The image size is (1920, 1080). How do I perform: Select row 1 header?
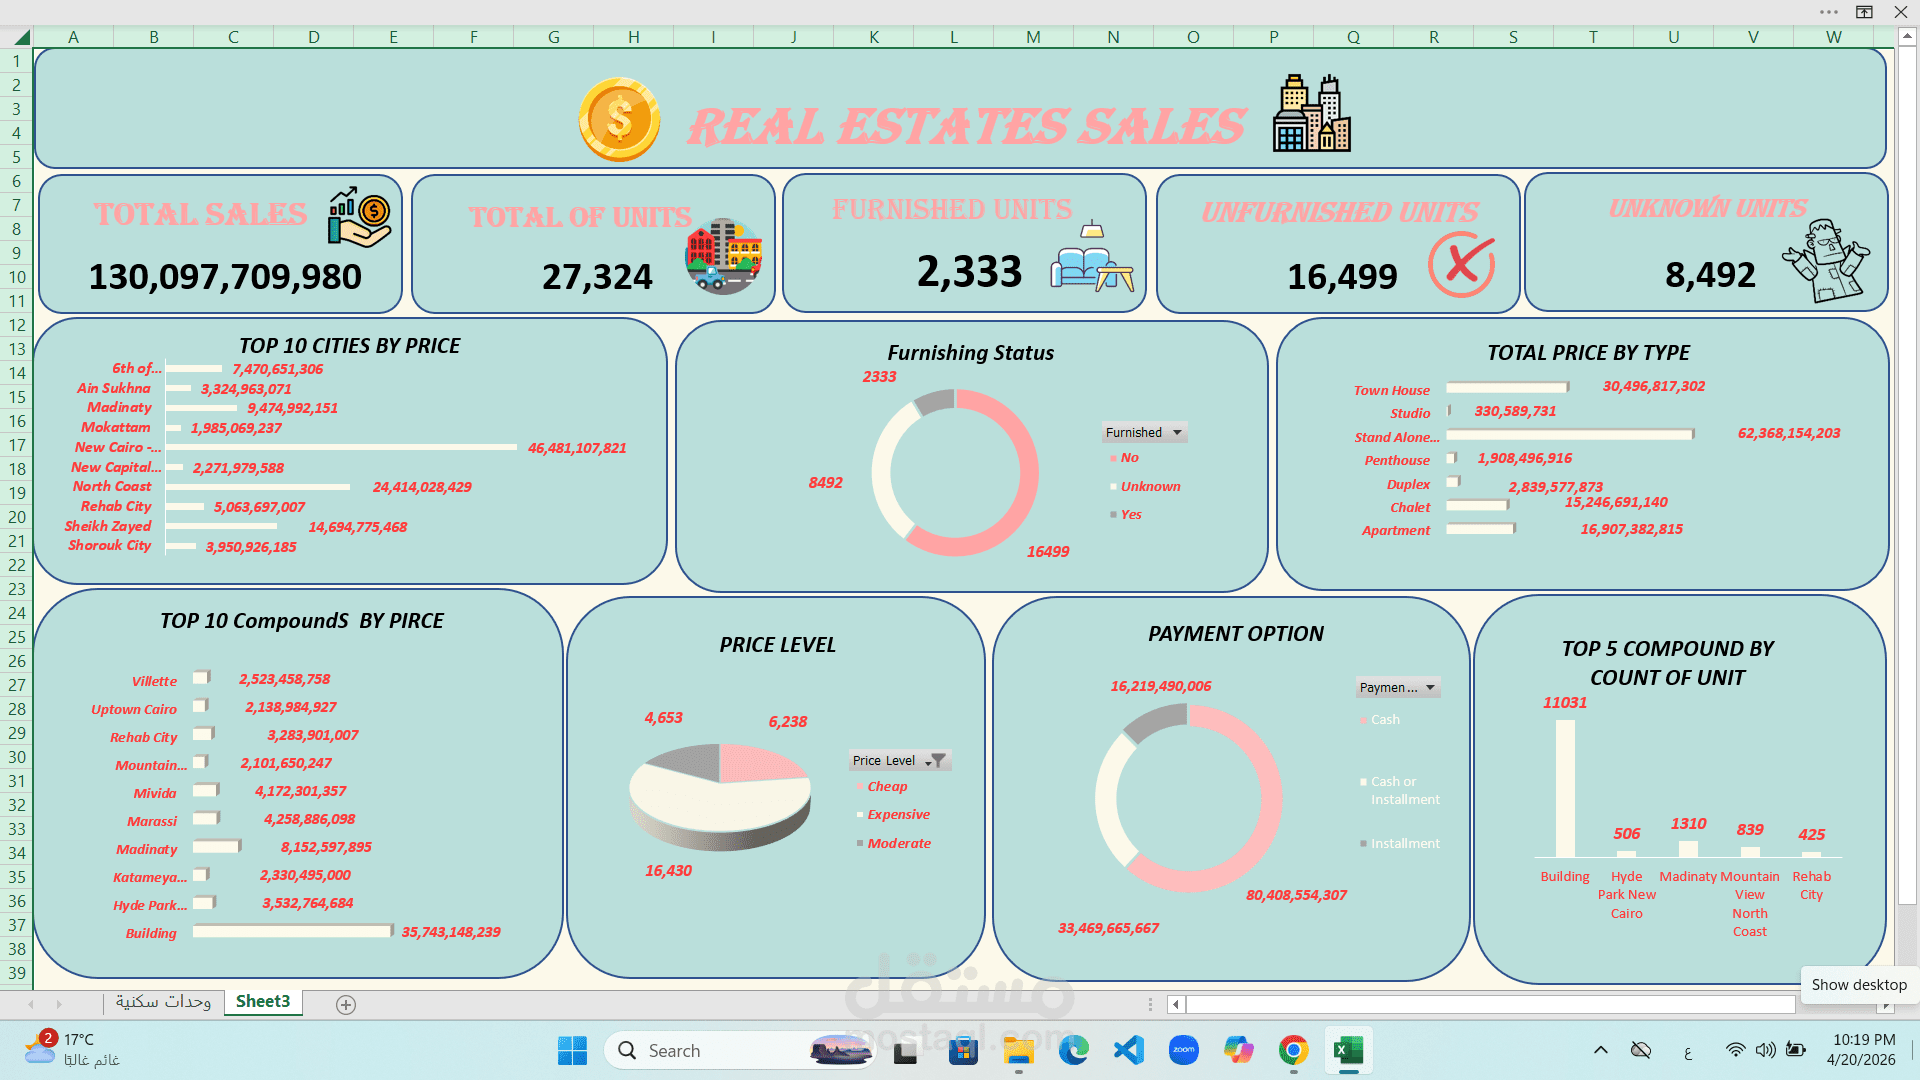click(16, 61)
